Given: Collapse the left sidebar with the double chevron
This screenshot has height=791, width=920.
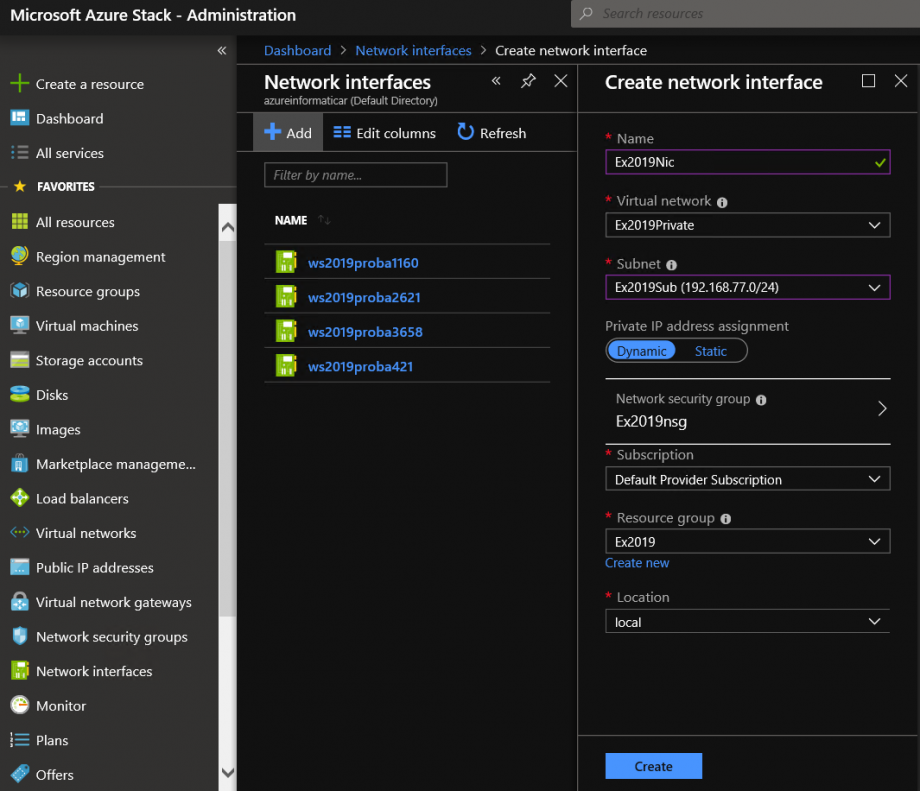Looking at the screenshot, I should tap(222, 51).
